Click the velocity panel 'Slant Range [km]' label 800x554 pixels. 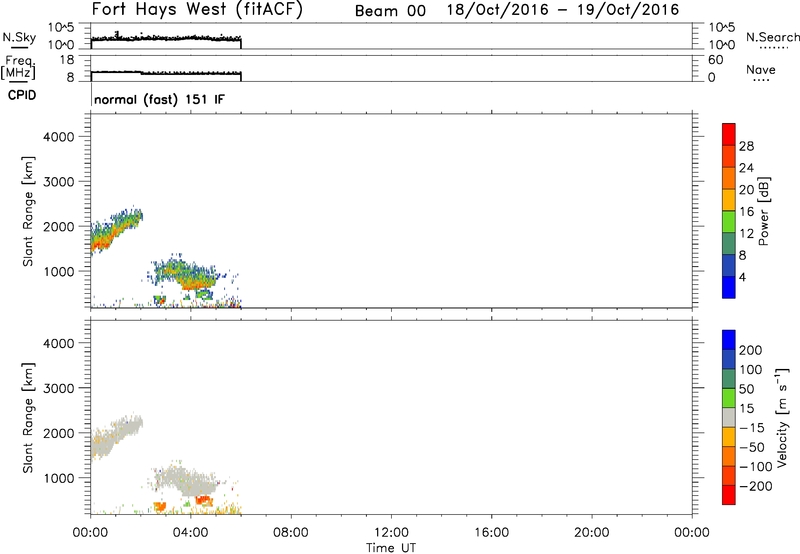(28, 418)
